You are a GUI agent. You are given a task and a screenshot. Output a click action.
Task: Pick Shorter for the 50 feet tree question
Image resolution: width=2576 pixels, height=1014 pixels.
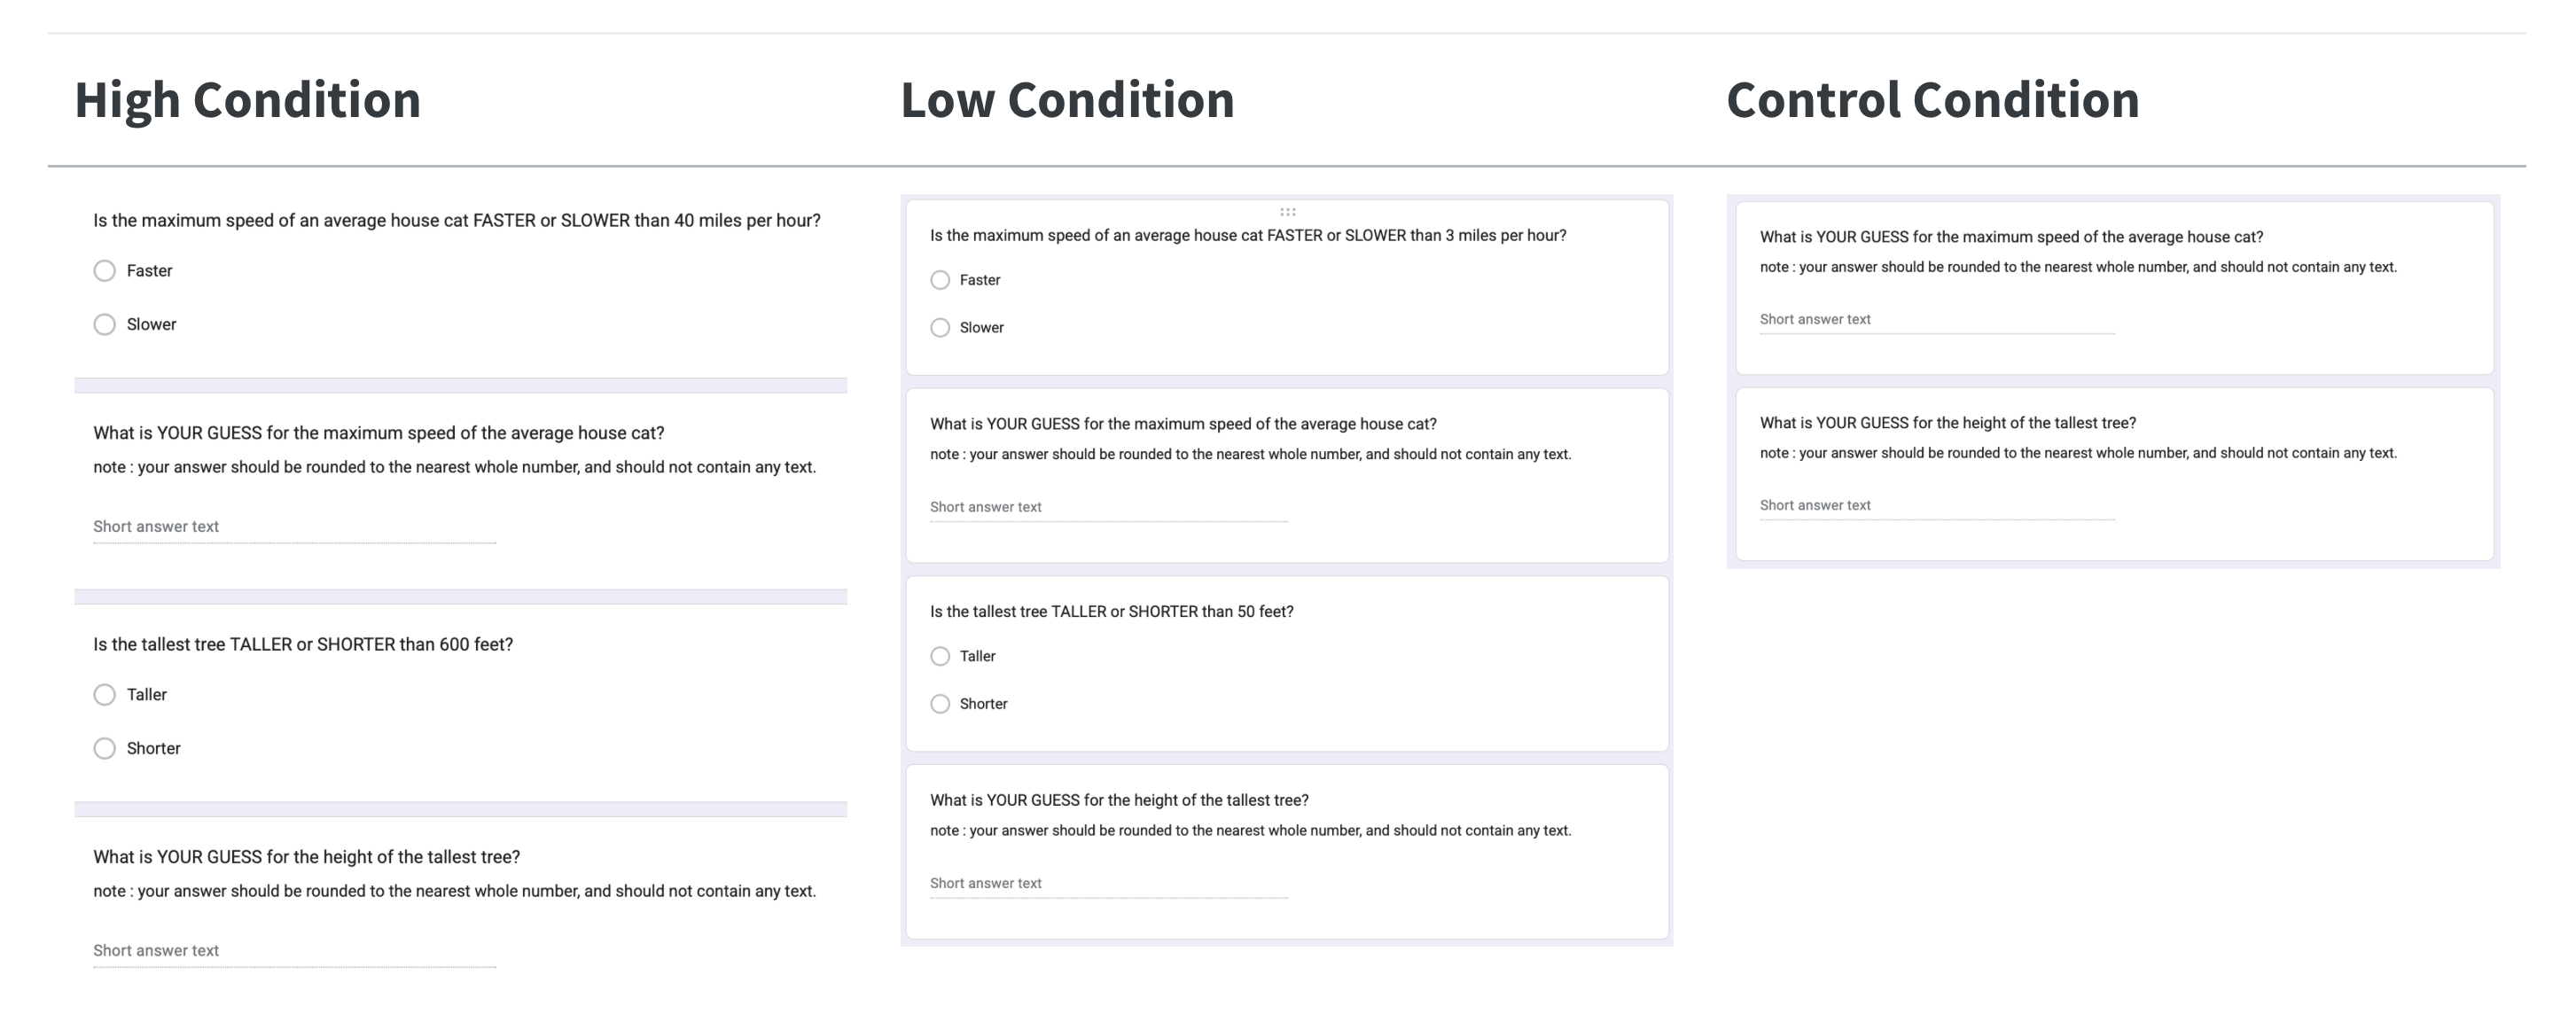tap(940, 705)
